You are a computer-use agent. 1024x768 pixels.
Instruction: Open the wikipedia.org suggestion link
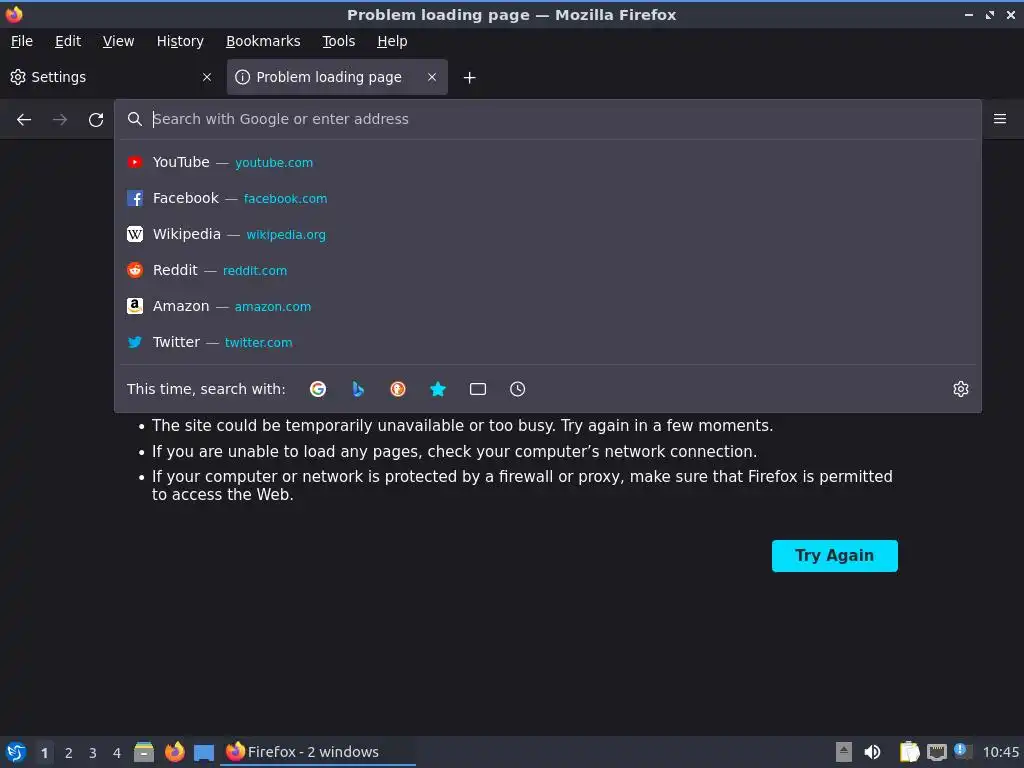pyautogui.click(x=286, y=234)
